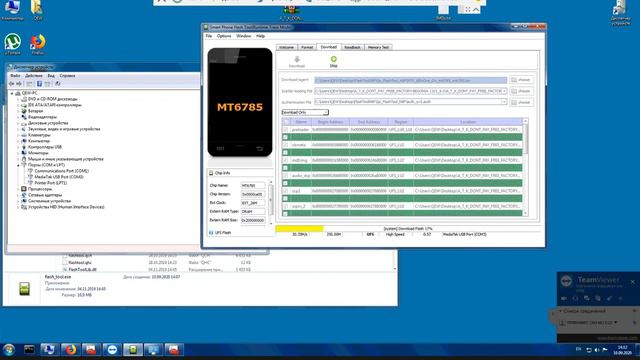
Task: Click the Back arrow in Device Manager toolbar
Action: pos(11,84)
